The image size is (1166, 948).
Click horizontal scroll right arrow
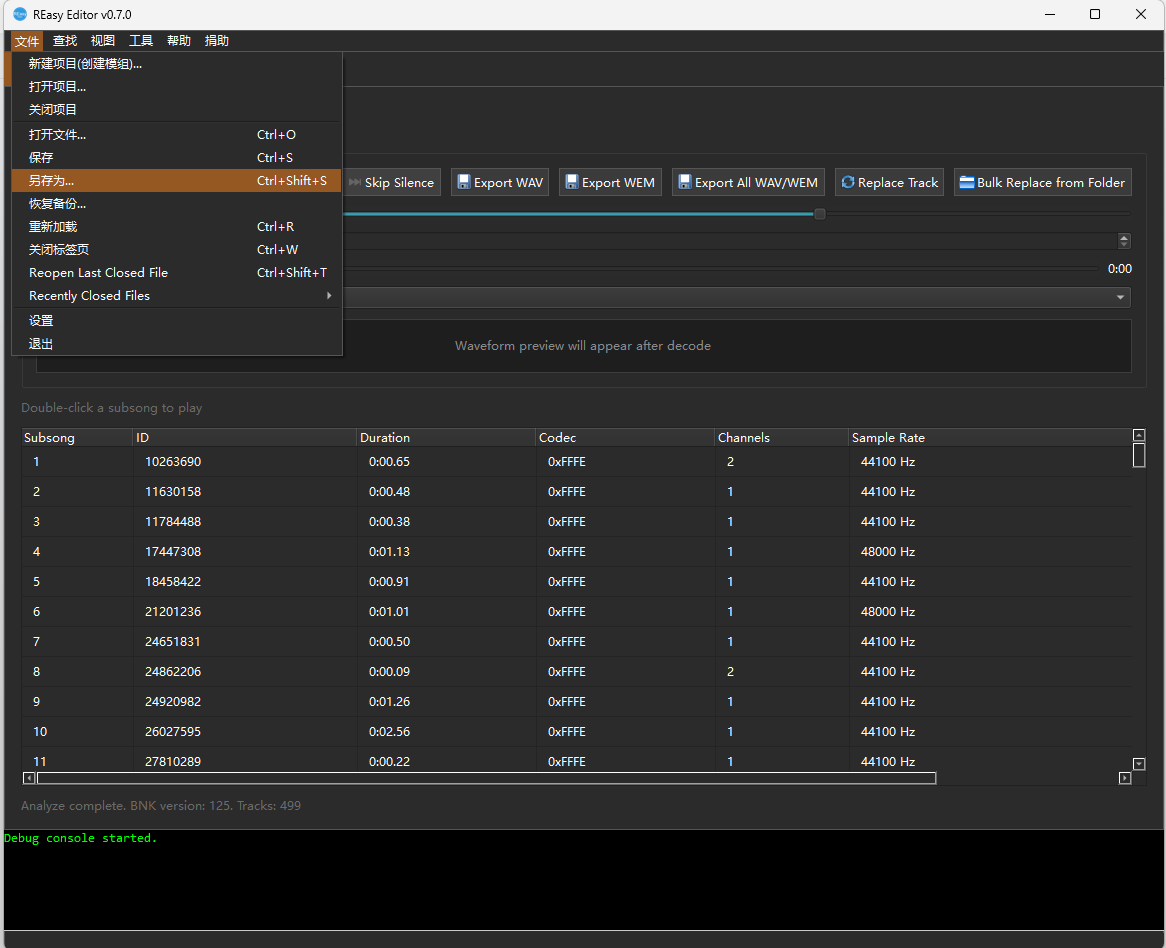tap(1124, 778)
